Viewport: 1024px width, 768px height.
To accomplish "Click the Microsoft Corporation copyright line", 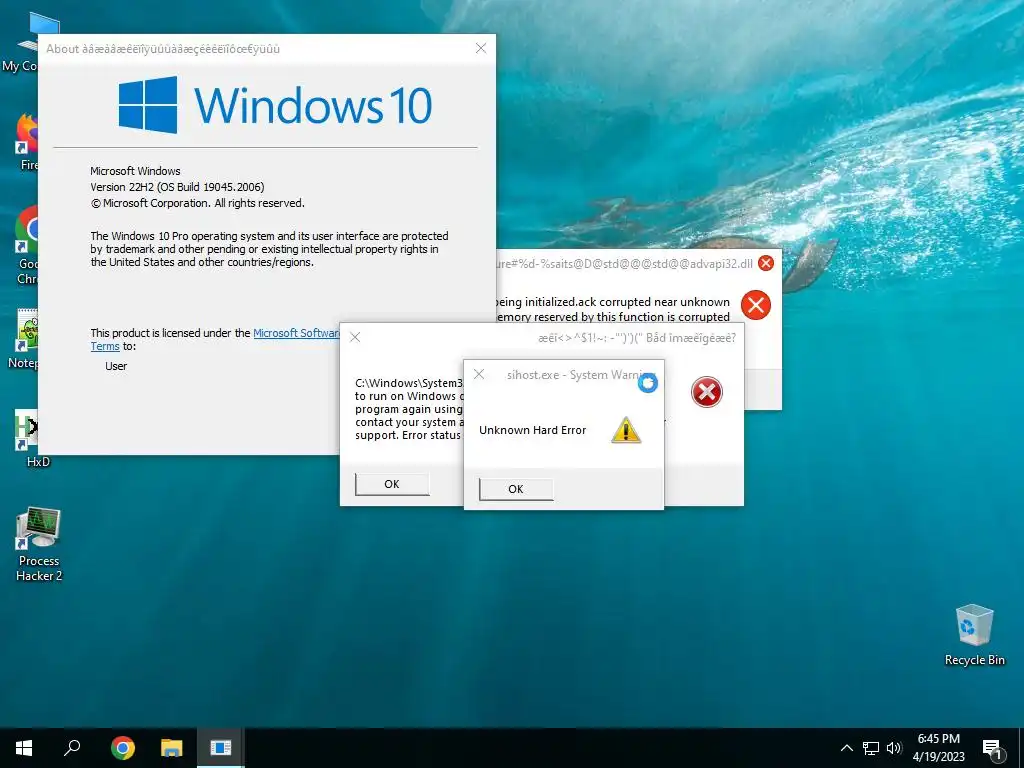I will [197, 203].
